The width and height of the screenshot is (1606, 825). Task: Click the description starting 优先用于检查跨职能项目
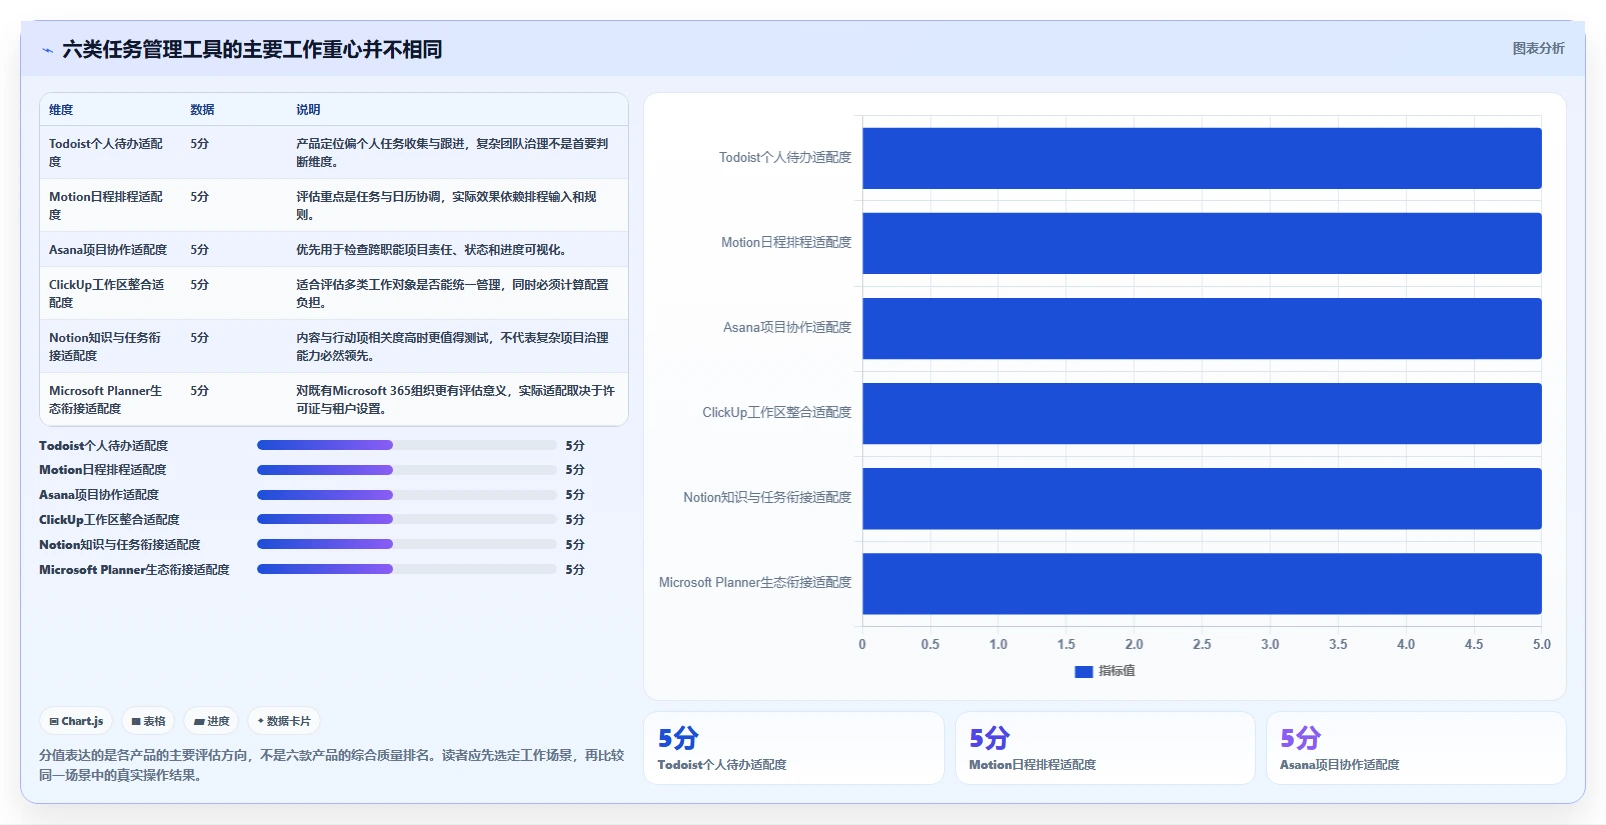(x=431, y=250)
